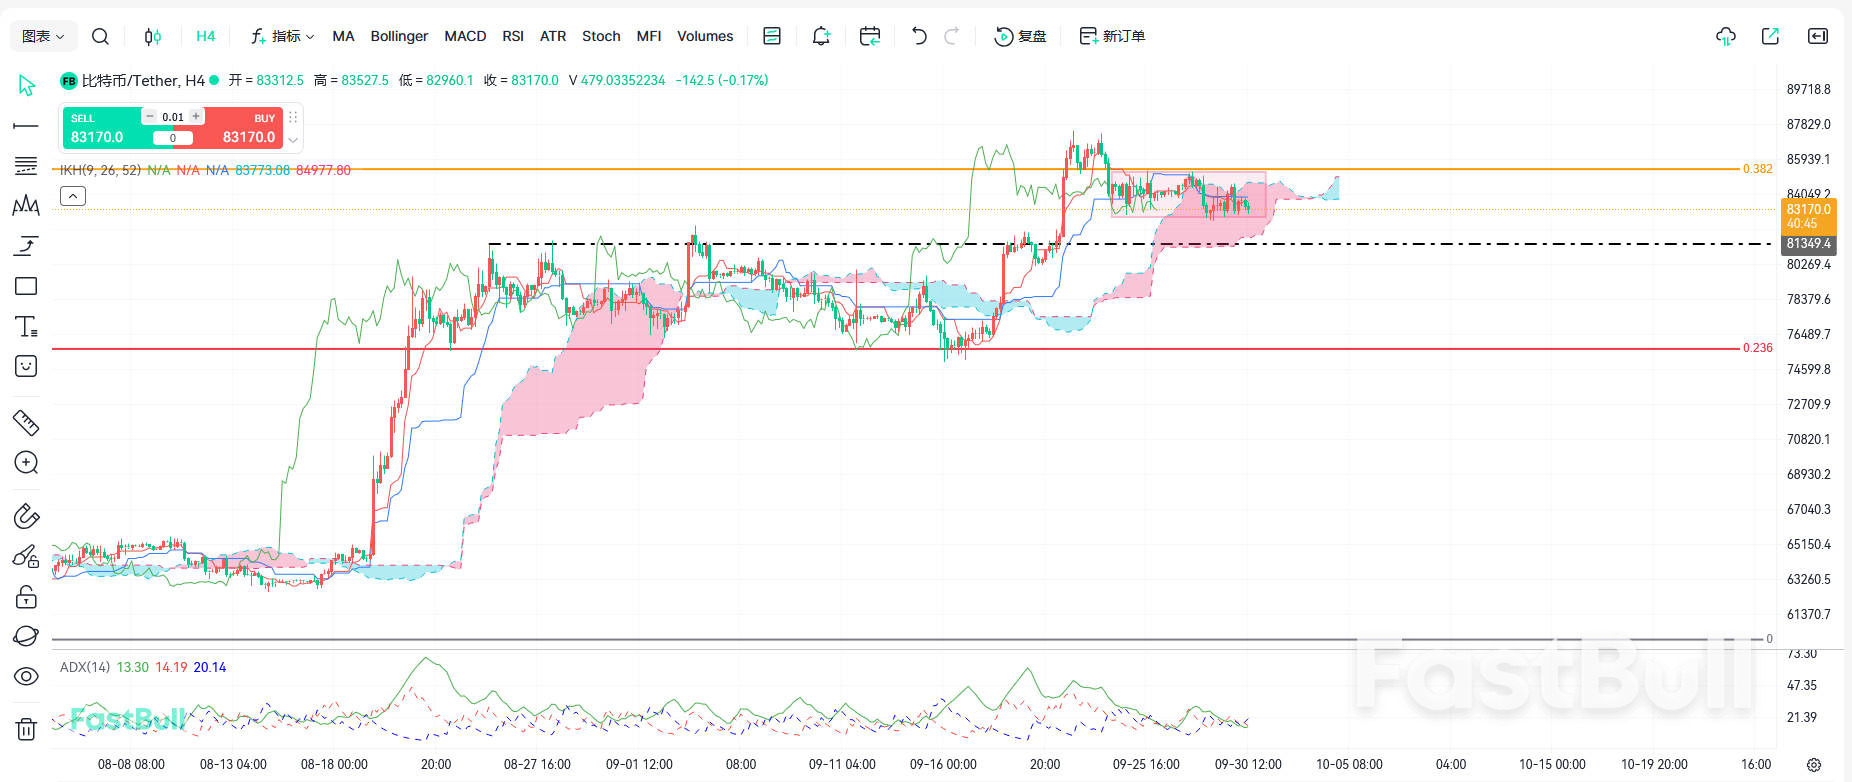Toggle the magnet snap mode
Viewport: 1852px width, 782px height.
pyautogui.click(x=26, y=516)
